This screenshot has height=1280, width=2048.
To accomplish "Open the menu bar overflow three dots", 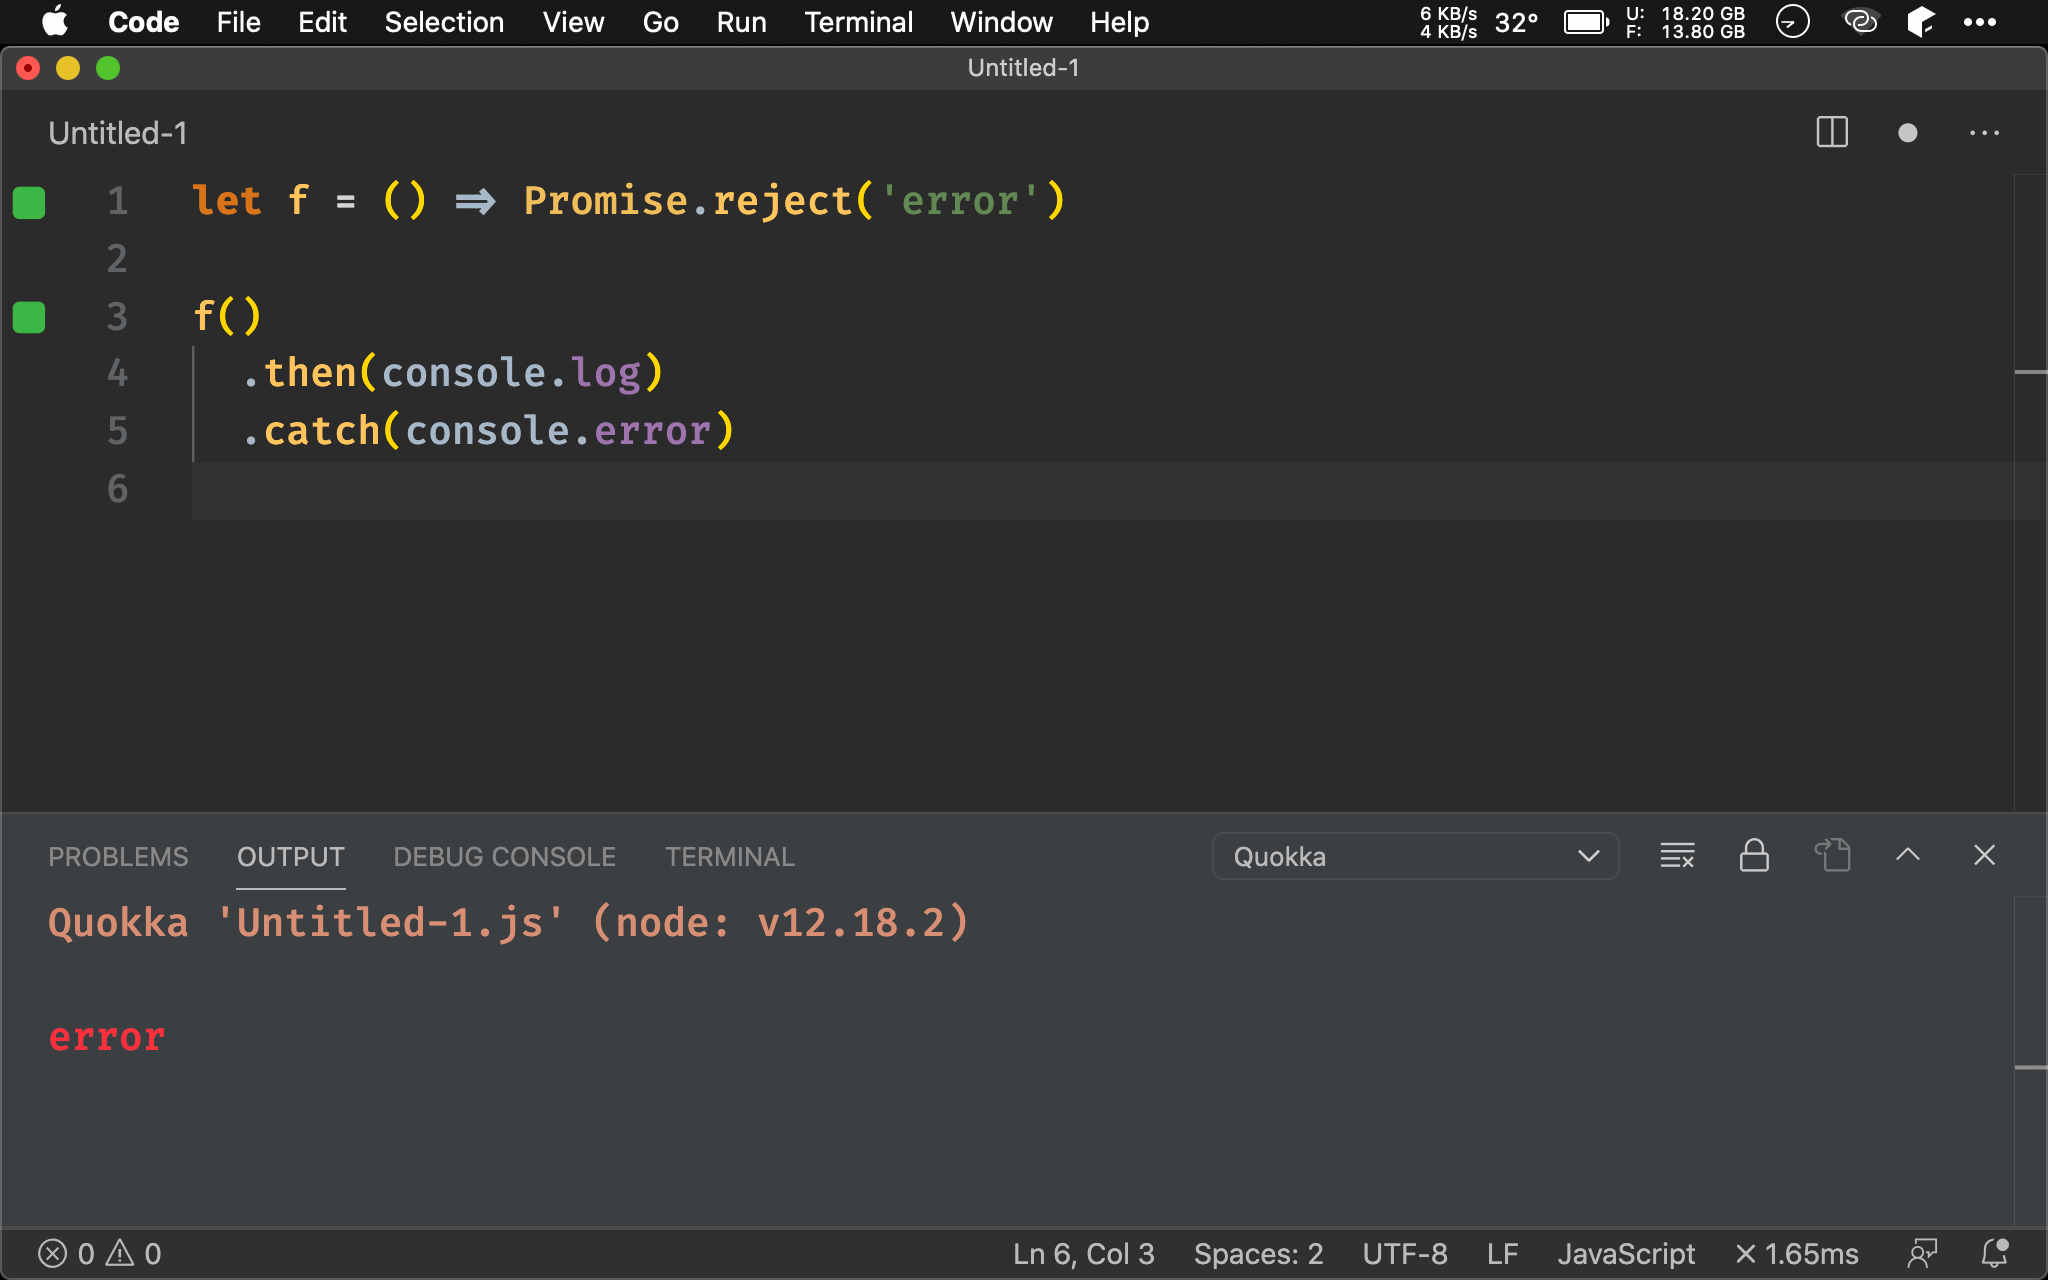I will coord(1980,22).
